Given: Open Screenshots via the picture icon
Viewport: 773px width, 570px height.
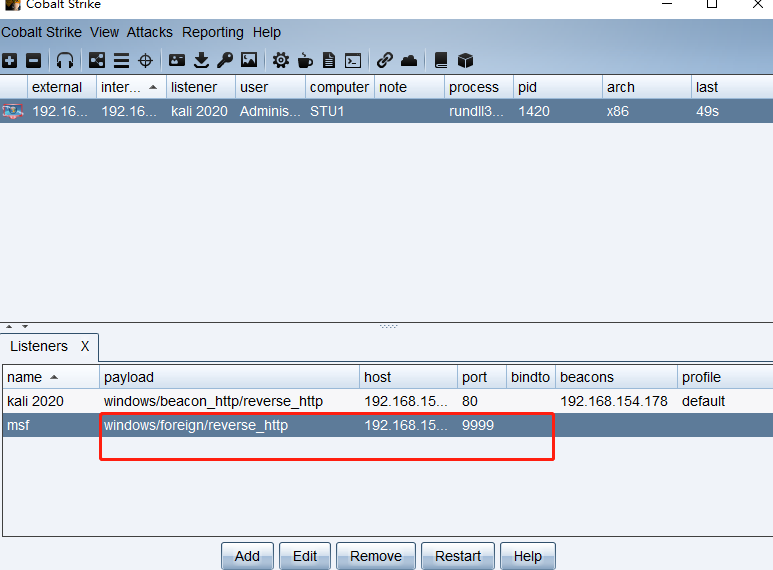Looking at the screenshot, I should [x=249, y=60].
